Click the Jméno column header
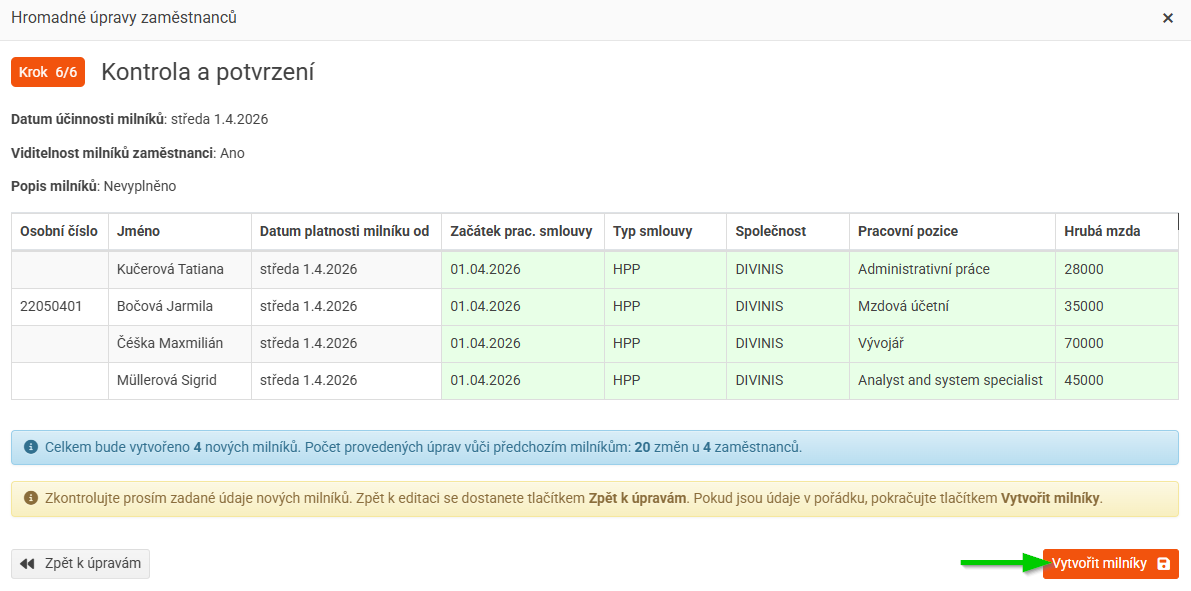The height and width of the screenshot is (591, 1191). coord(138,231)
